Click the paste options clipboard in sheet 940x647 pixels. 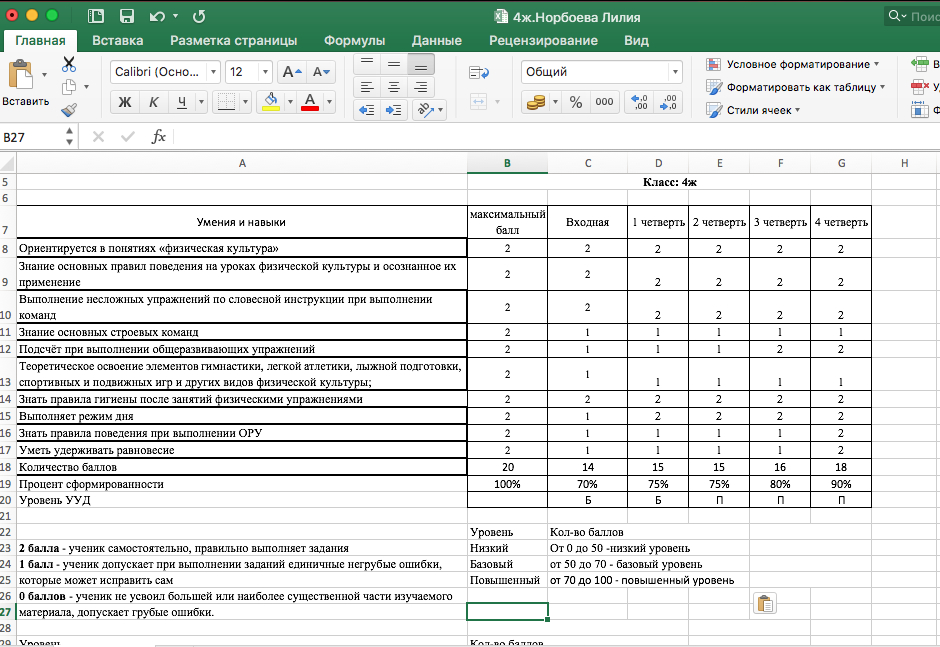tap(764, 603)
